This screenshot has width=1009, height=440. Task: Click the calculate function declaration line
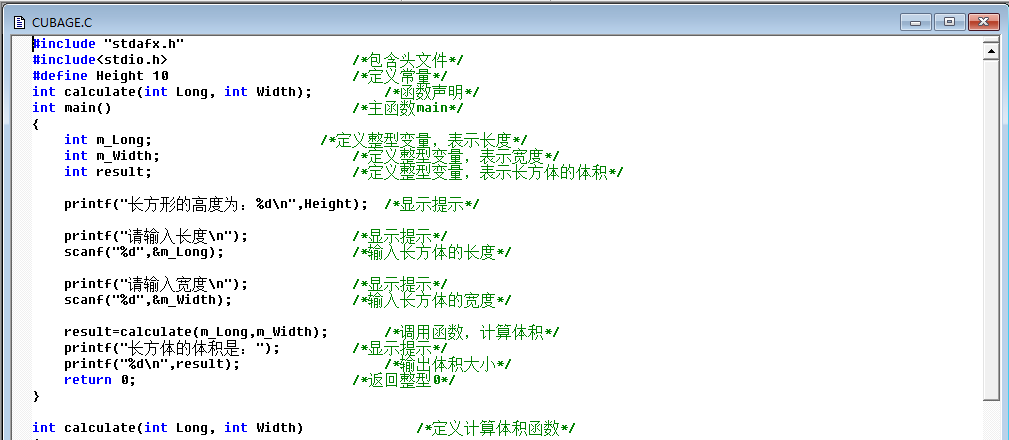pos(172,92)
